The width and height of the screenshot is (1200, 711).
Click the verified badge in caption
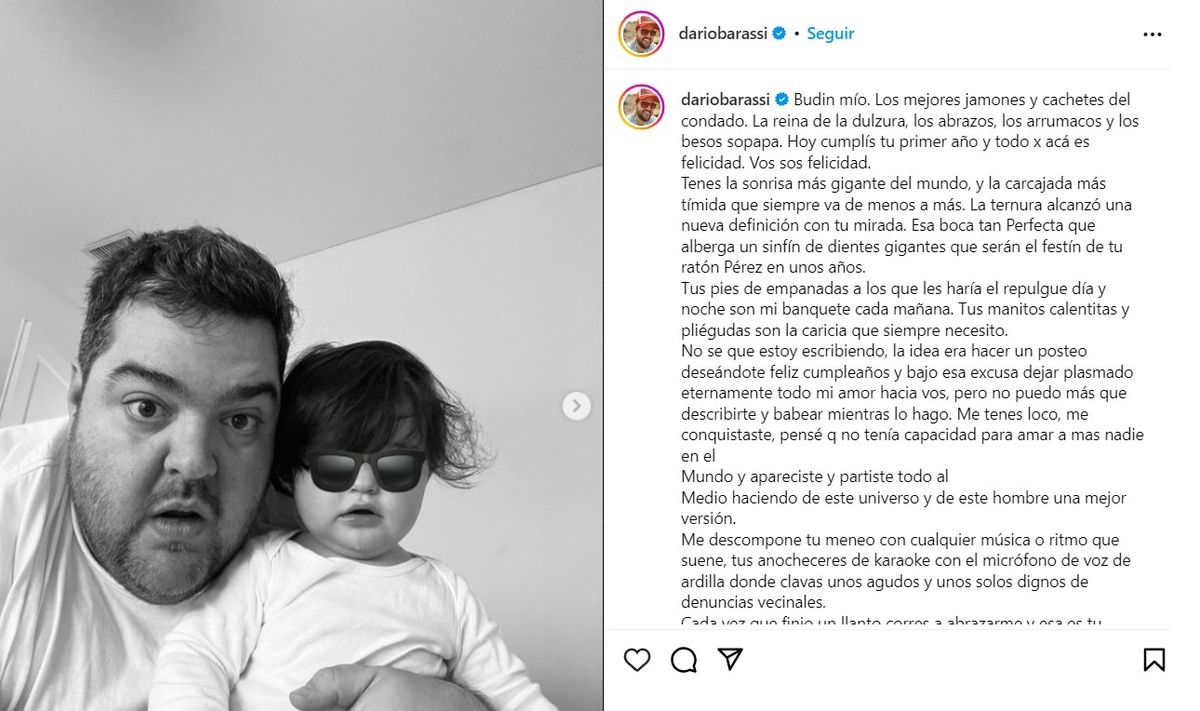tap(780, 100)
